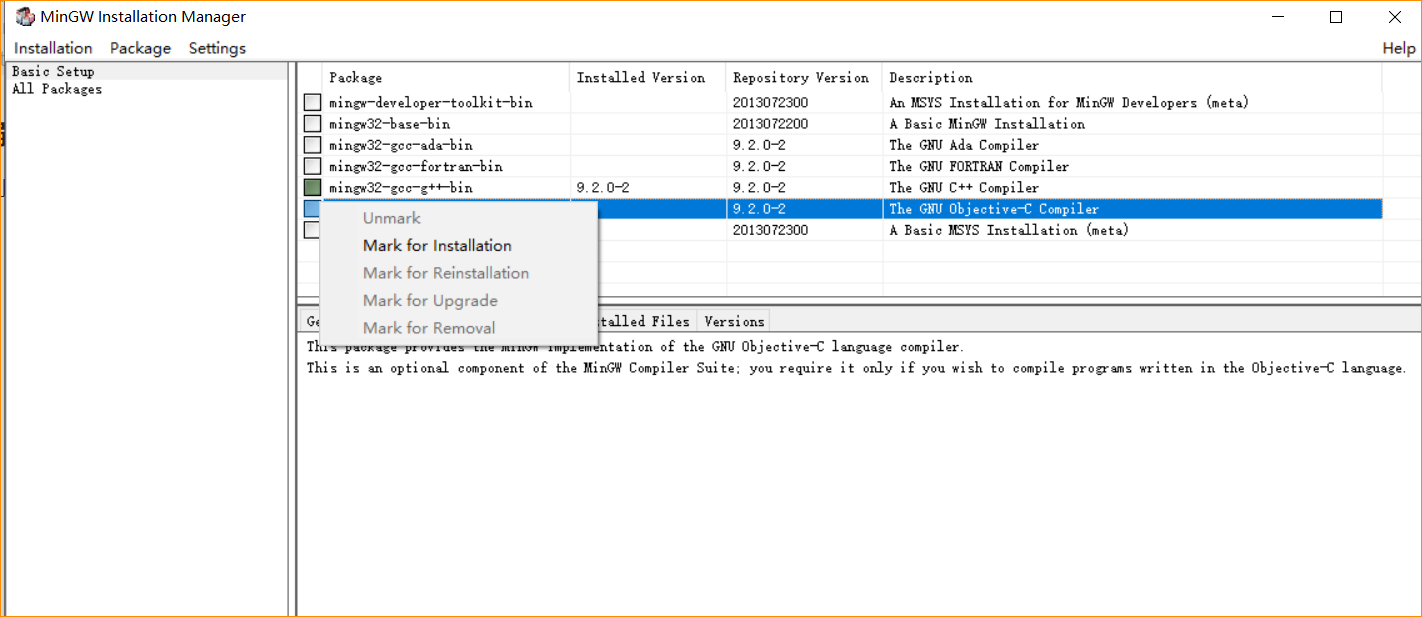Click 'The GNU Ada Compiler' description

(x=964, y=145)
